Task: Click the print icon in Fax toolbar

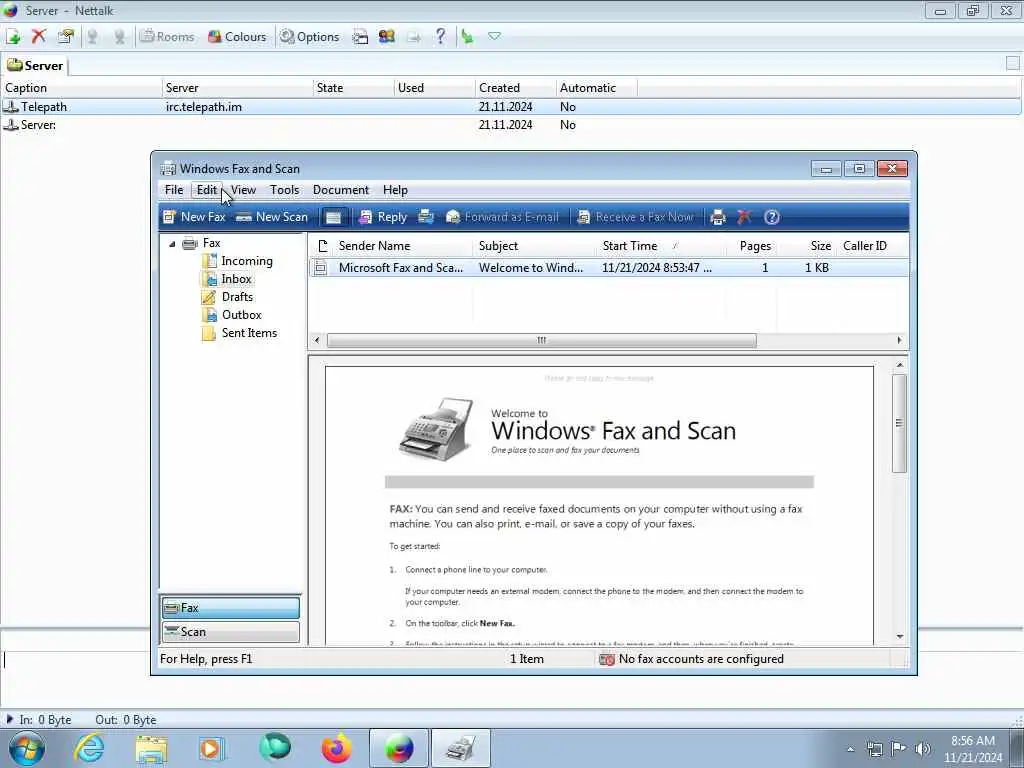Action: click(x=718, y=217)
